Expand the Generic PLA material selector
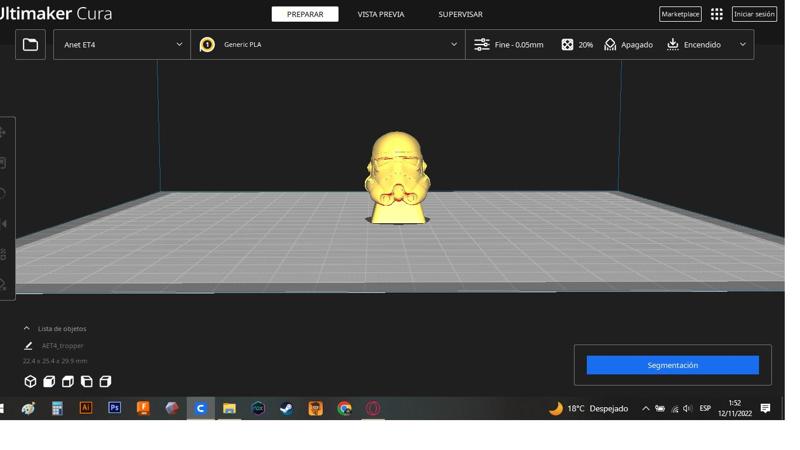The height and width of the screenshot is (450, 800). tap(328, 45)
